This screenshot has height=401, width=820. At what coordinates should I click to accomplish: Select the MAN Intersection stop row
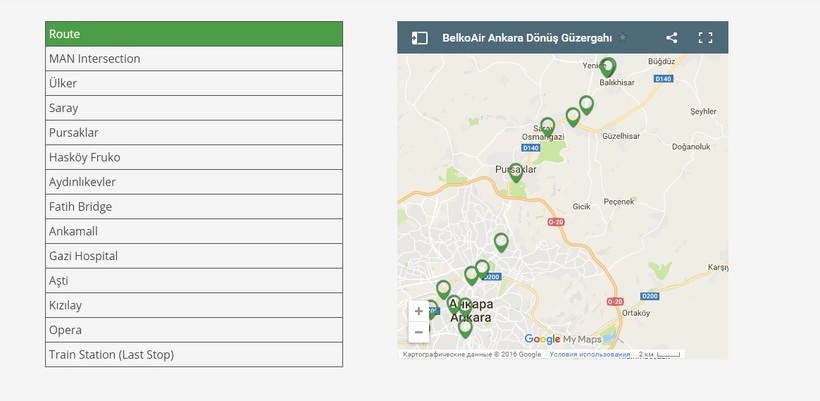click(194, 59)
